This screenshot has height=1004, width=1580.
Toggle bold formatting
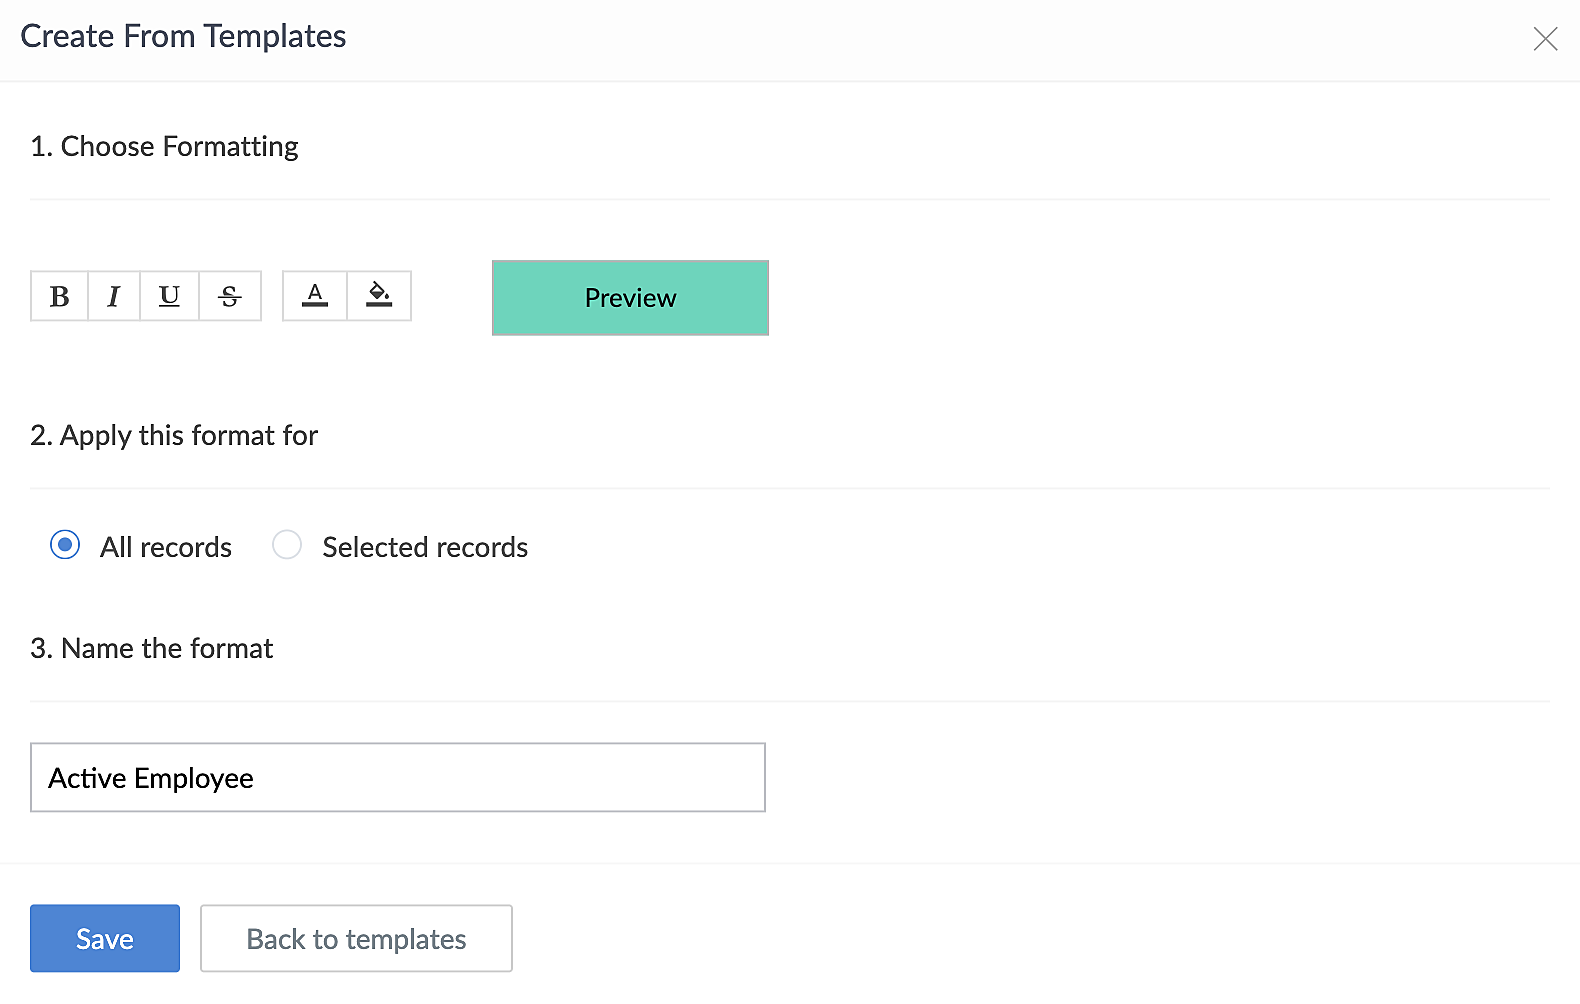[x=59, y=296]
